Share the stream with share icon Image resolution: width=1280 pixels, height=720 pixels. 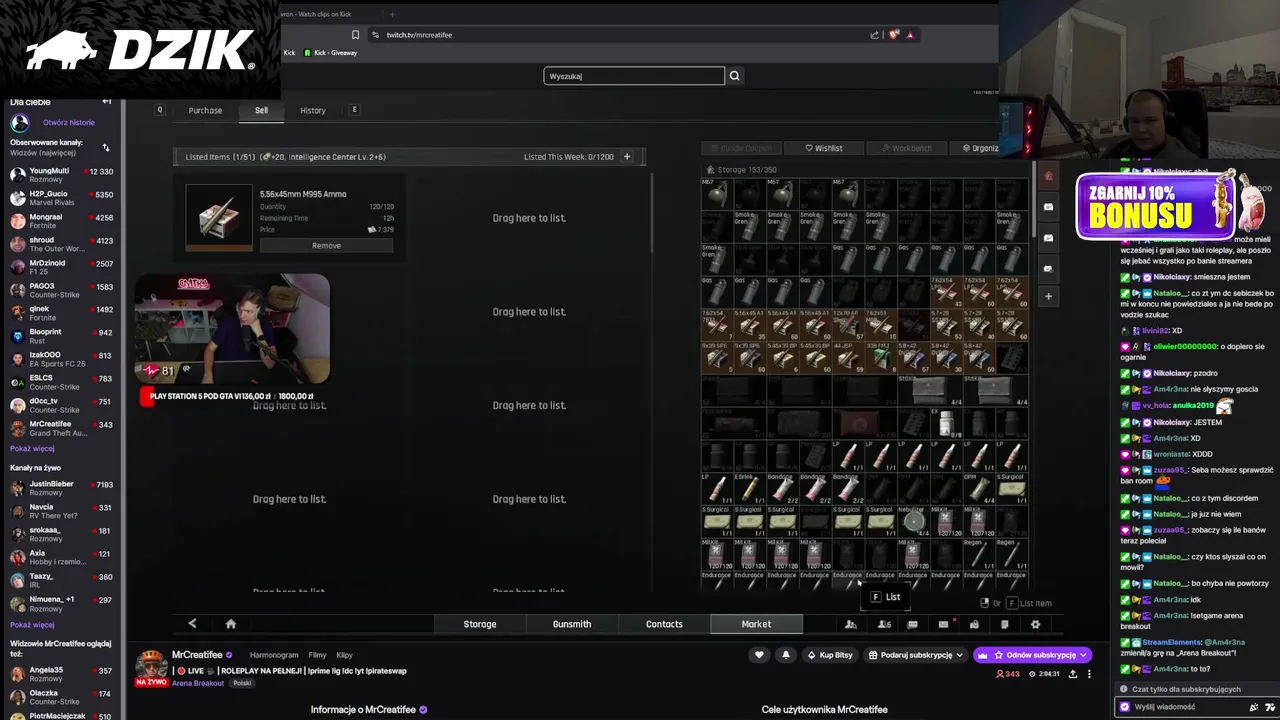[x=1073, y=674]
